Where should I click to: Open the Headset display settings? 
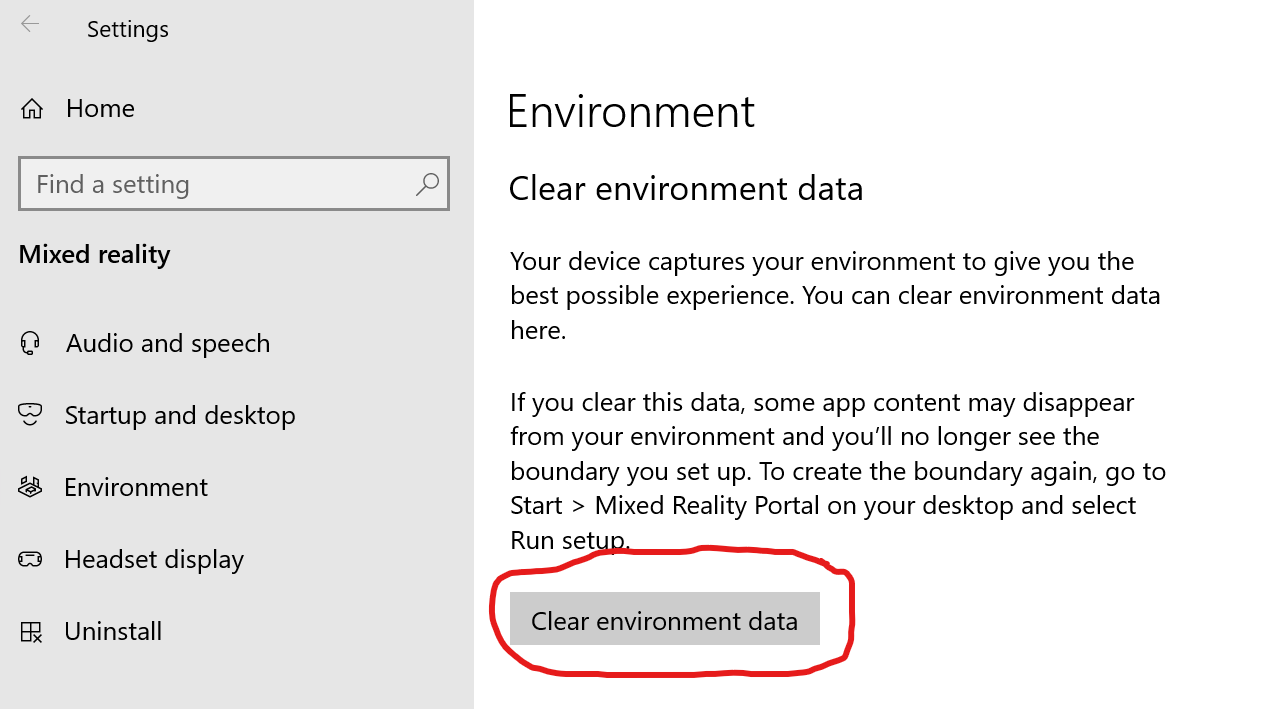154,559
